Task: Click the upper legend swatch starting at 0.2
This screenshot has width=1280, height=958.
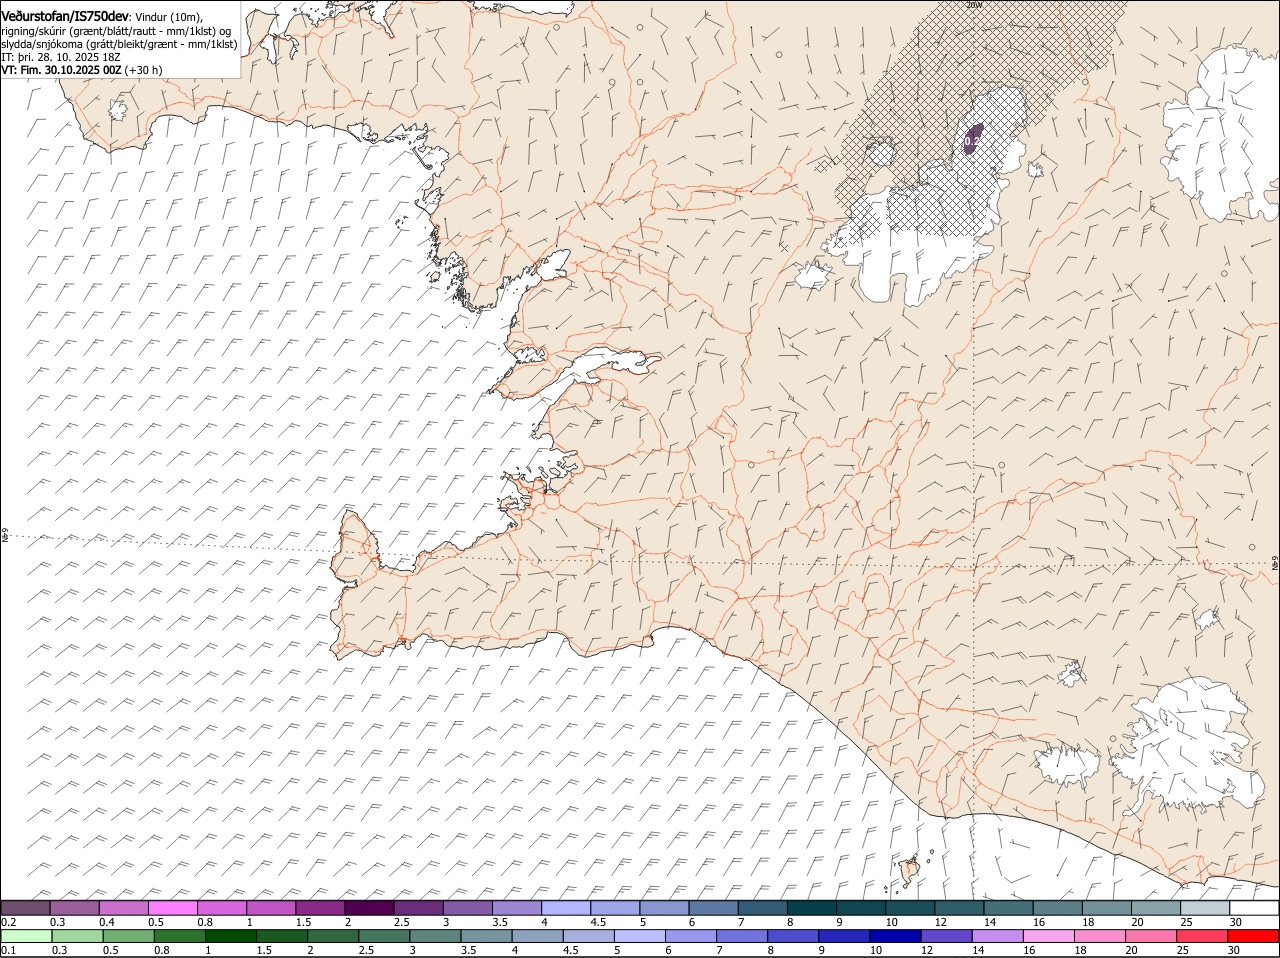Action: tap(25, 908)
